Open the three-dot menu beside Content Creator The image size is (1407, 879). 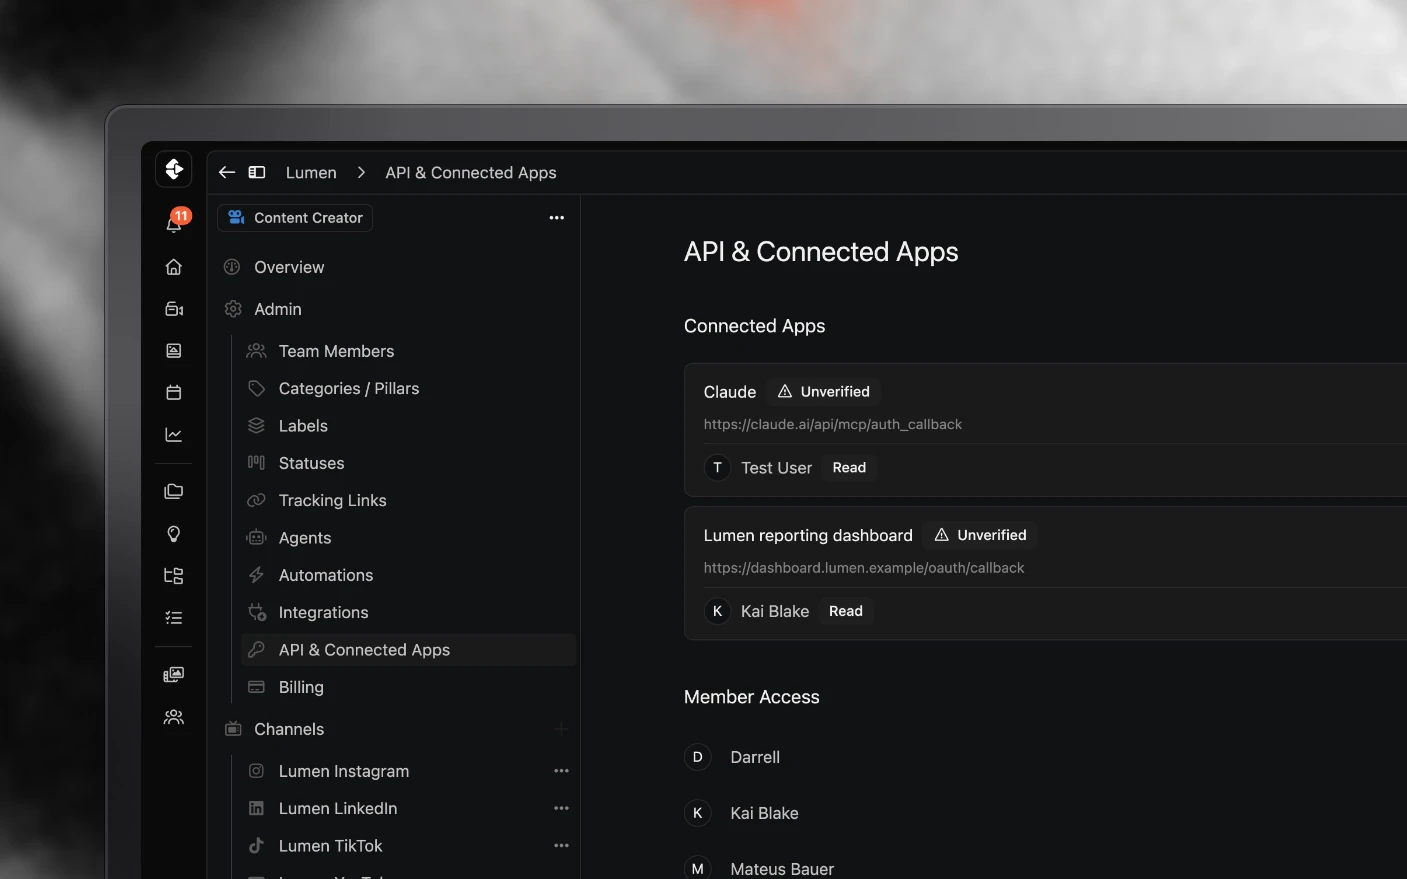557,218
